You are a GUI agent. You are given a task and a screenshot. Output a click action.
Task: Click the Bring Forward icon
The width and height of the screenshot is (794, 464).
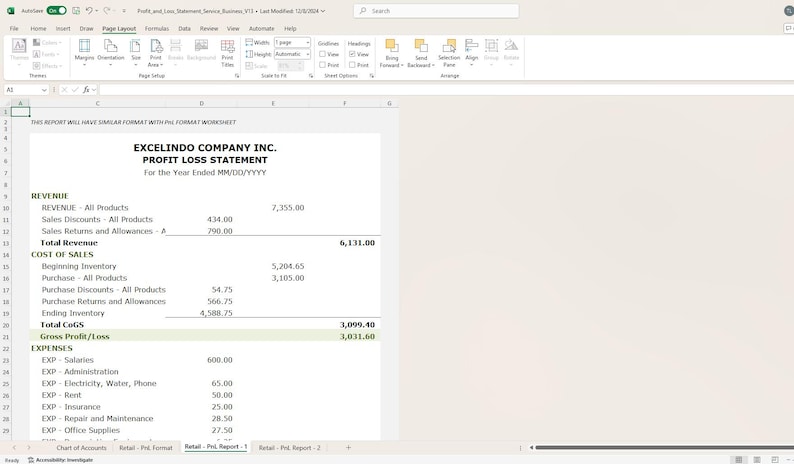391,46
